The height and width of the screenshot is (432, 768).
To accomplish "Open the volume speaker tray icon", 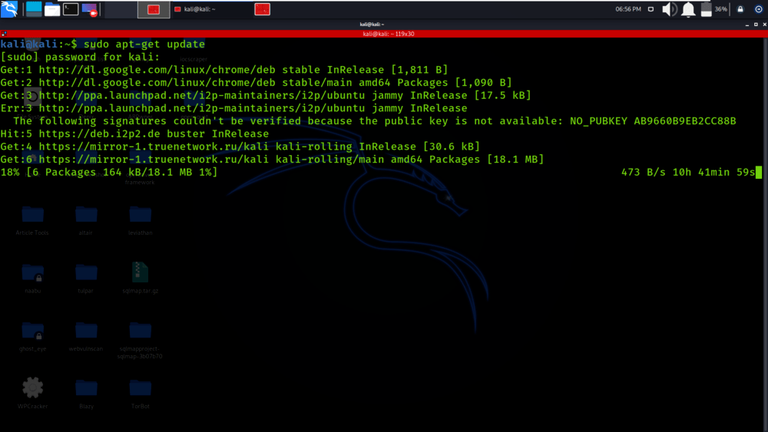I will pyautogui.click(x=669, y=9).
